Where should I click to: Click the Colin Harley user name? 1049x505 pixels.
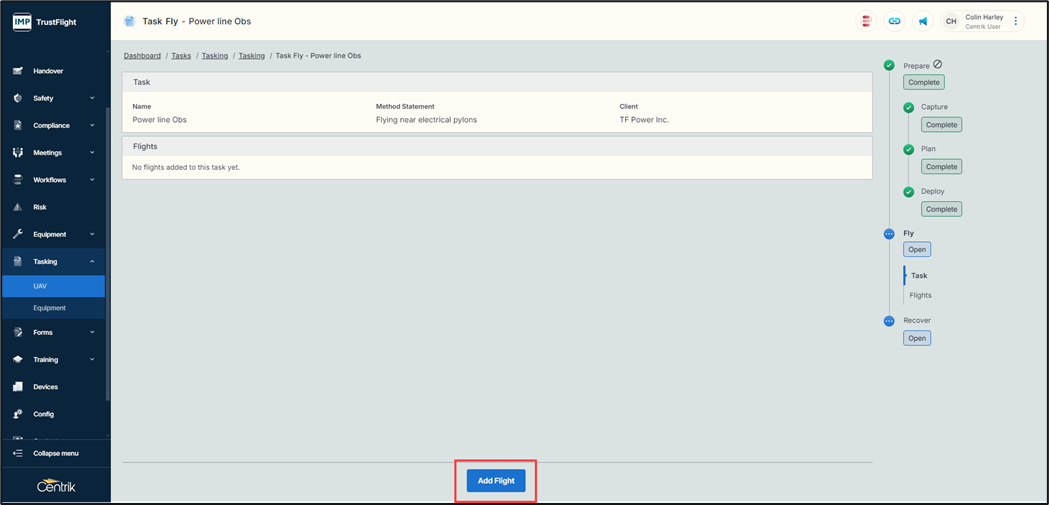(x=984, y=17)
